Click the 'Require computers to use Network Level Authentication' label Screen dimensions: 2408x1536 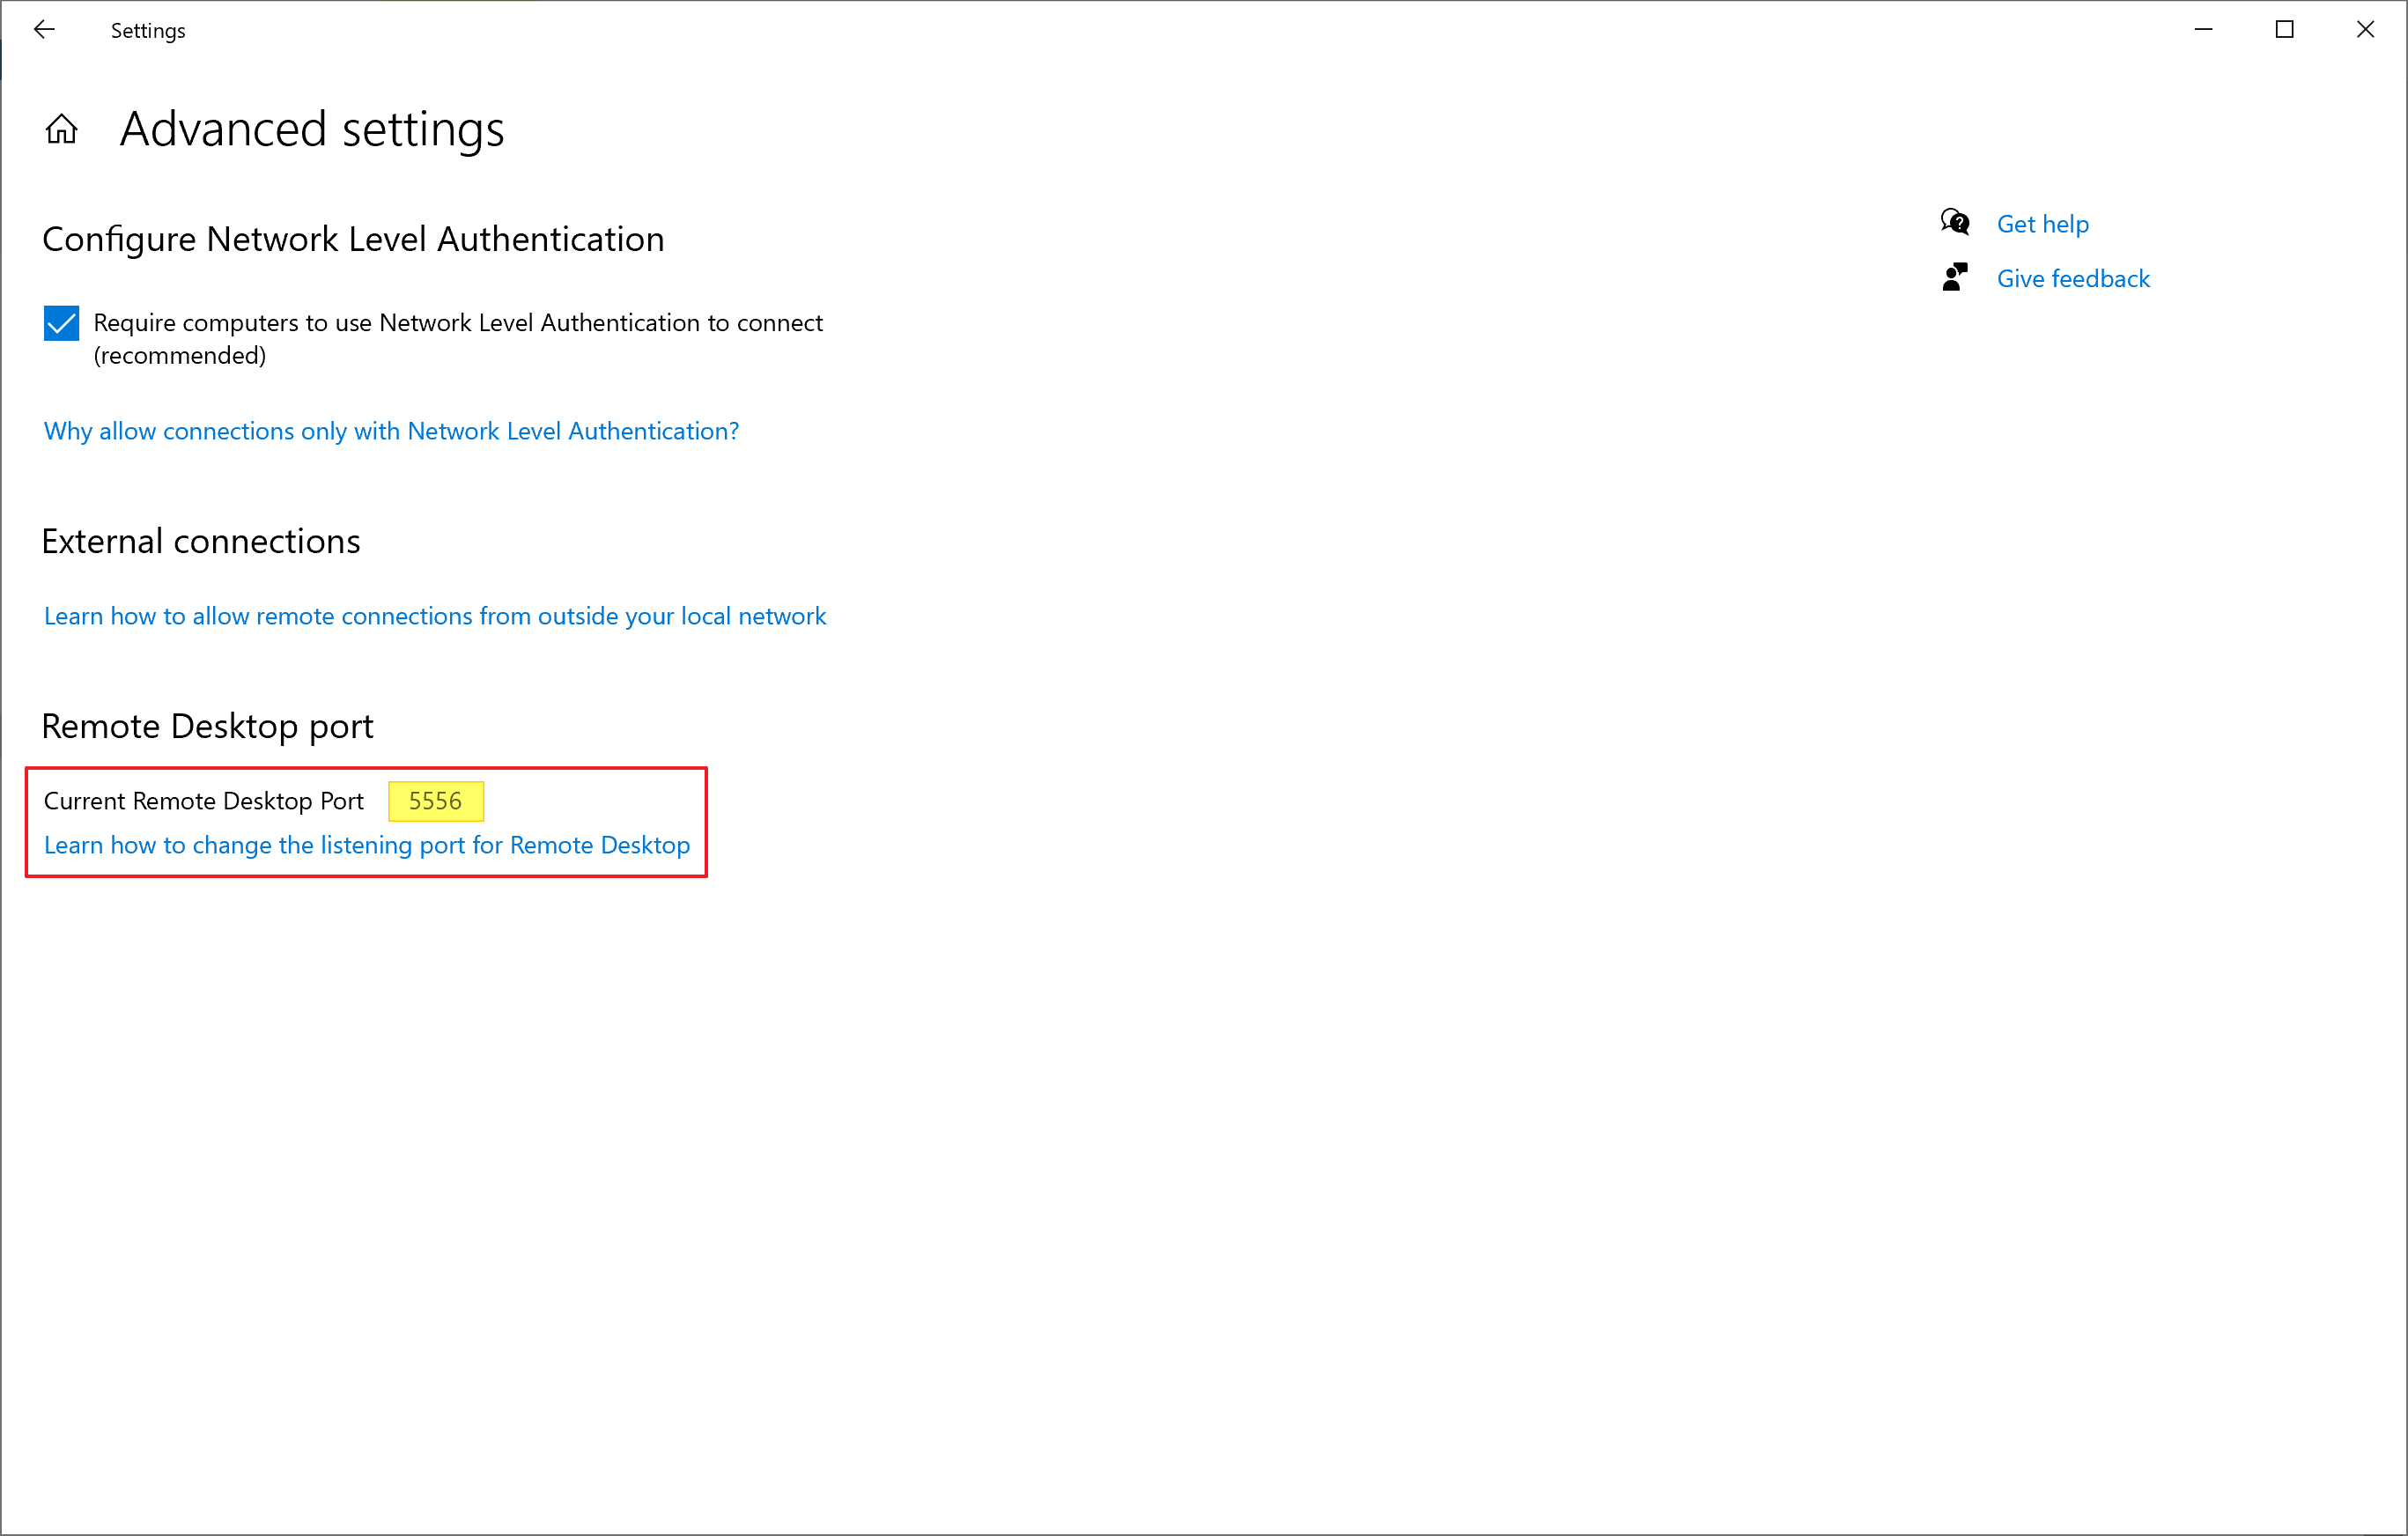pyautogui.click(x=457, y=323)
